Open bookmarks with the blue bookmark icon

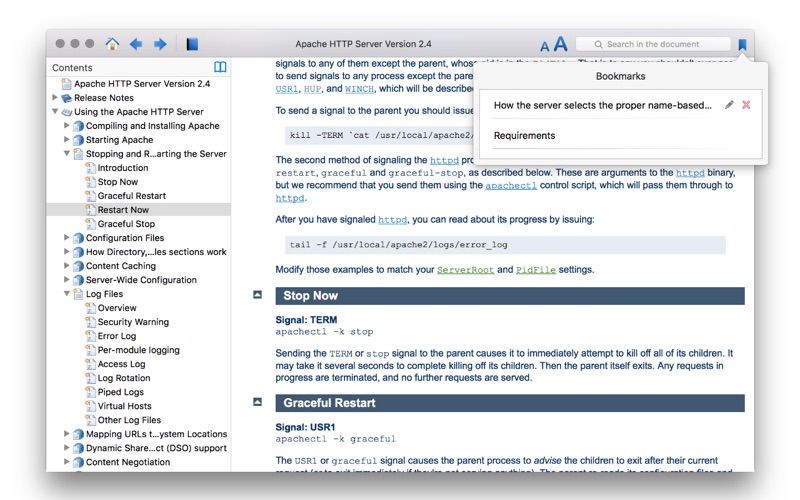742,44
